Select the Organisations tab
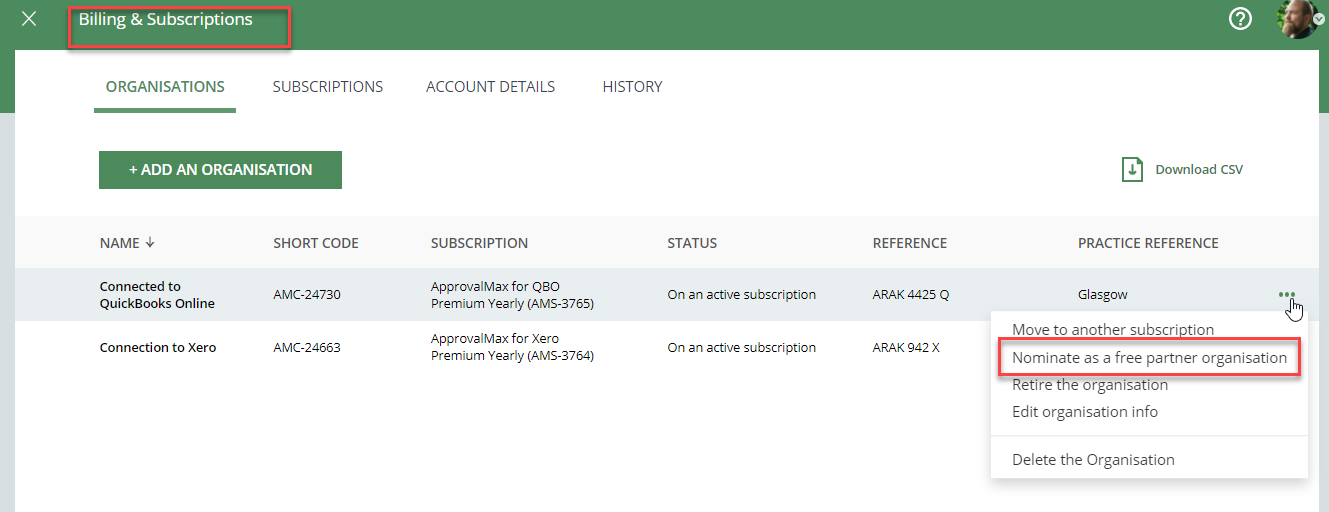This screenshot has height=512, width=1329. [165, 87]
